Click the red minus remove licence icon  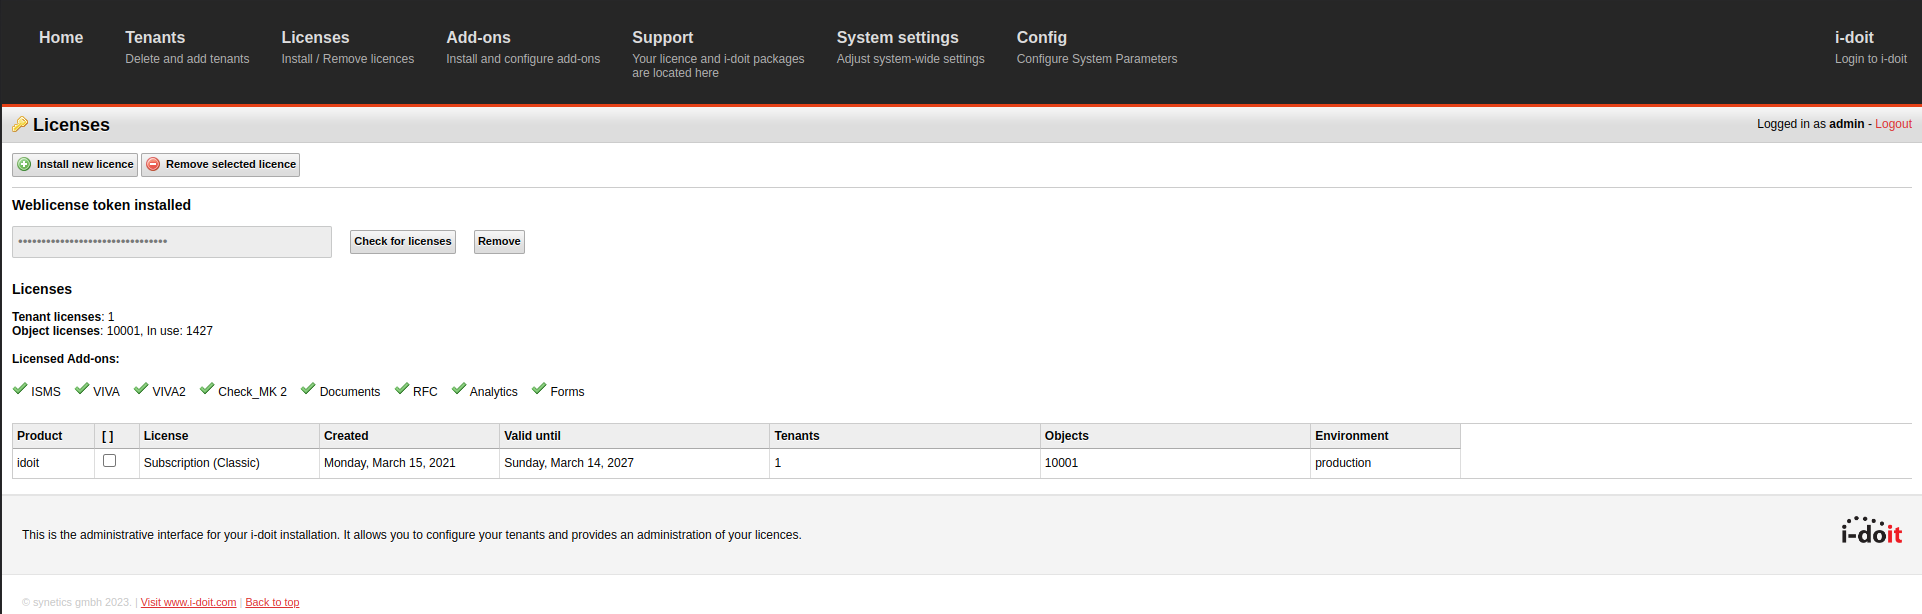pos(153,165)
